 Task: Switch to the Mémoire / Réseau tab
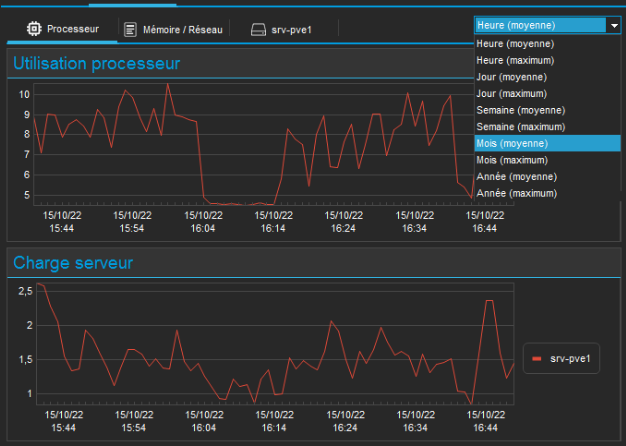click(173, 30)
